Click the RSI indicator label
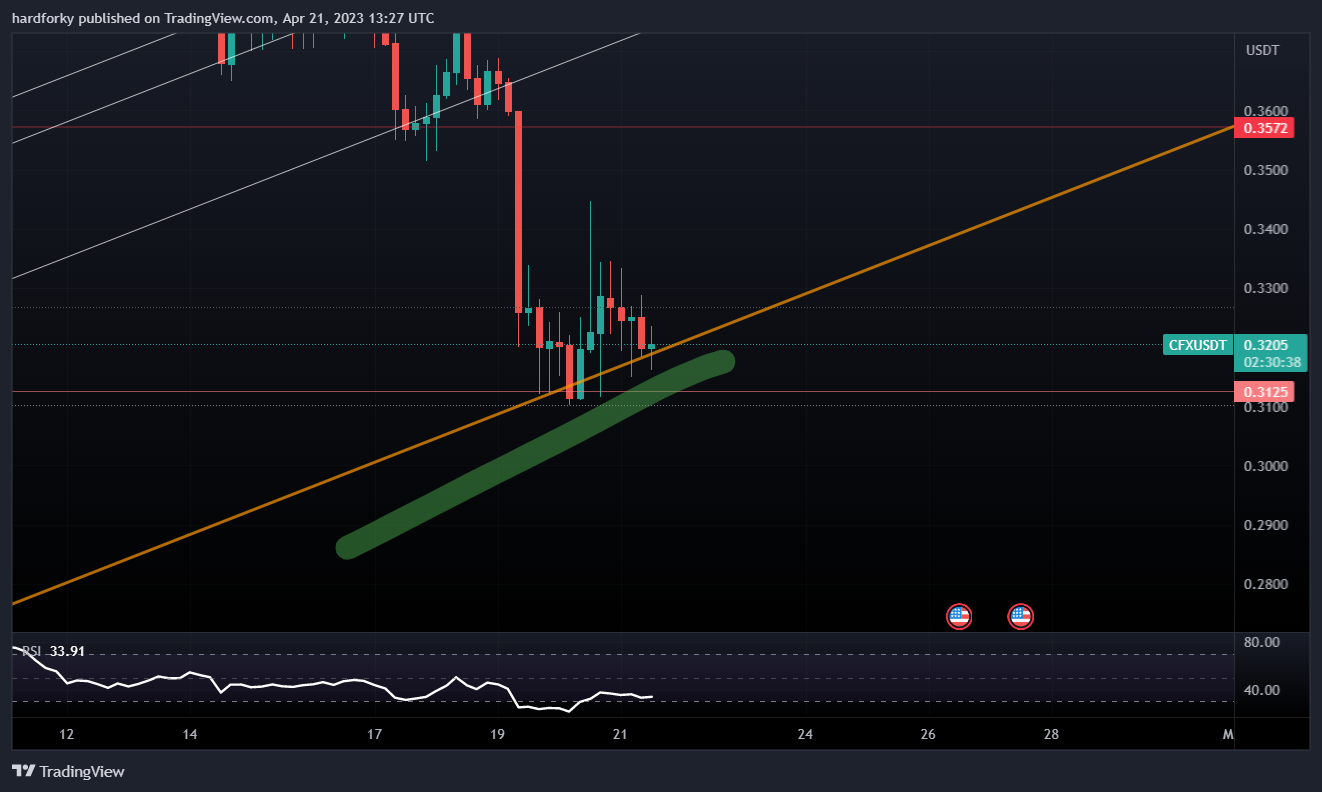Screen dimensions: 1322x792 click(x=32, y=651)
